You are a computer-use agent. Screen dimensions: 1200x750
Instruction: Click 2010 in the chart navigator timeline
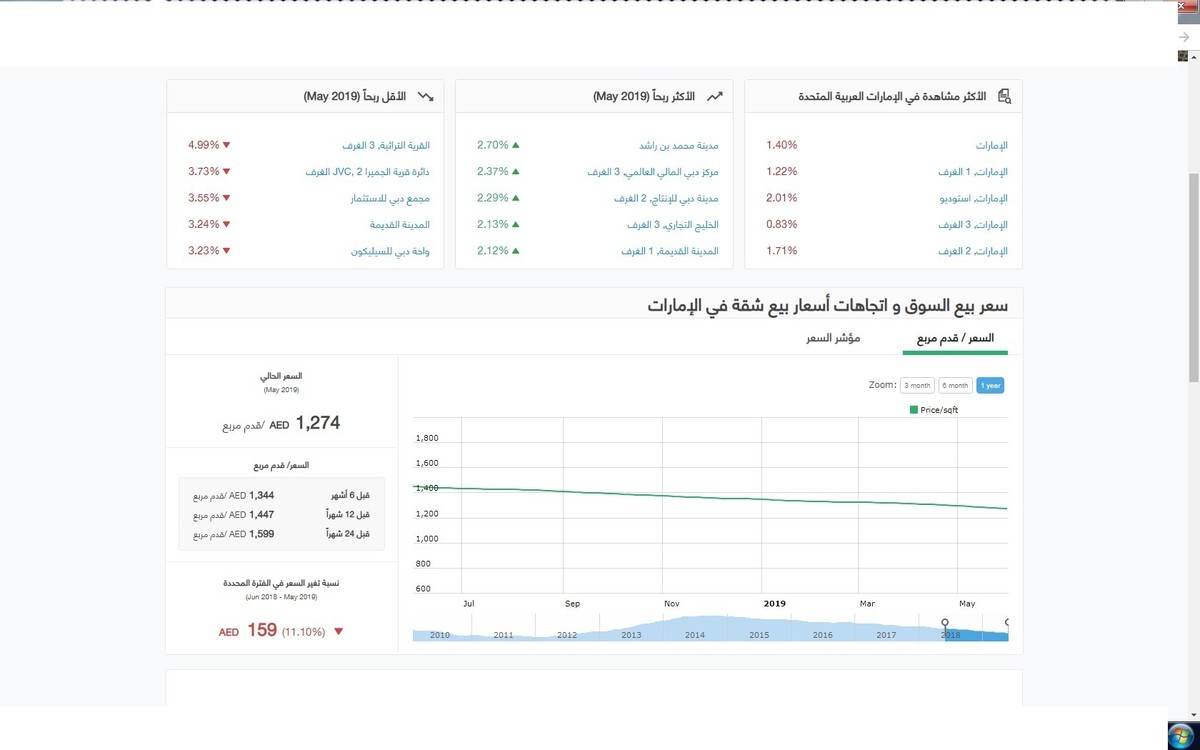click(439, 635)
